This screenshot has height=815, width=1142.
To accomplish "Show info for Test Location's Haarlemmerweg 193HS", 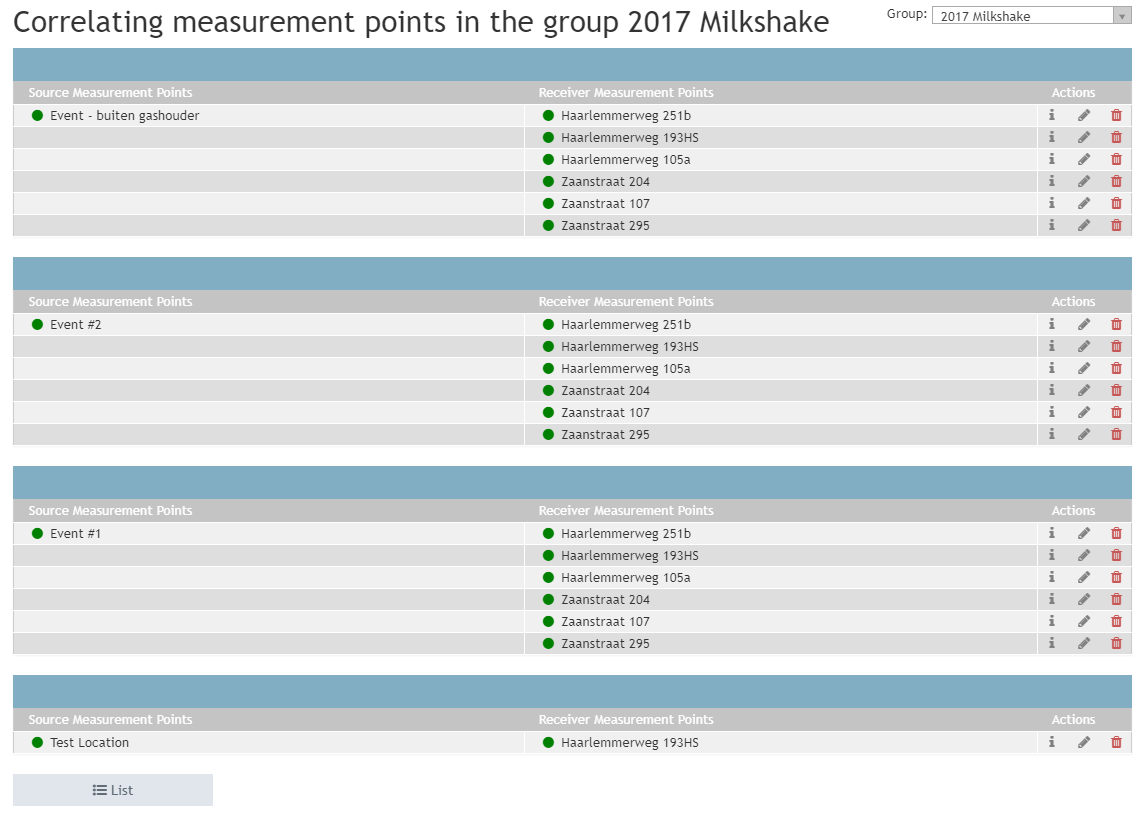I will point(1052,743).
